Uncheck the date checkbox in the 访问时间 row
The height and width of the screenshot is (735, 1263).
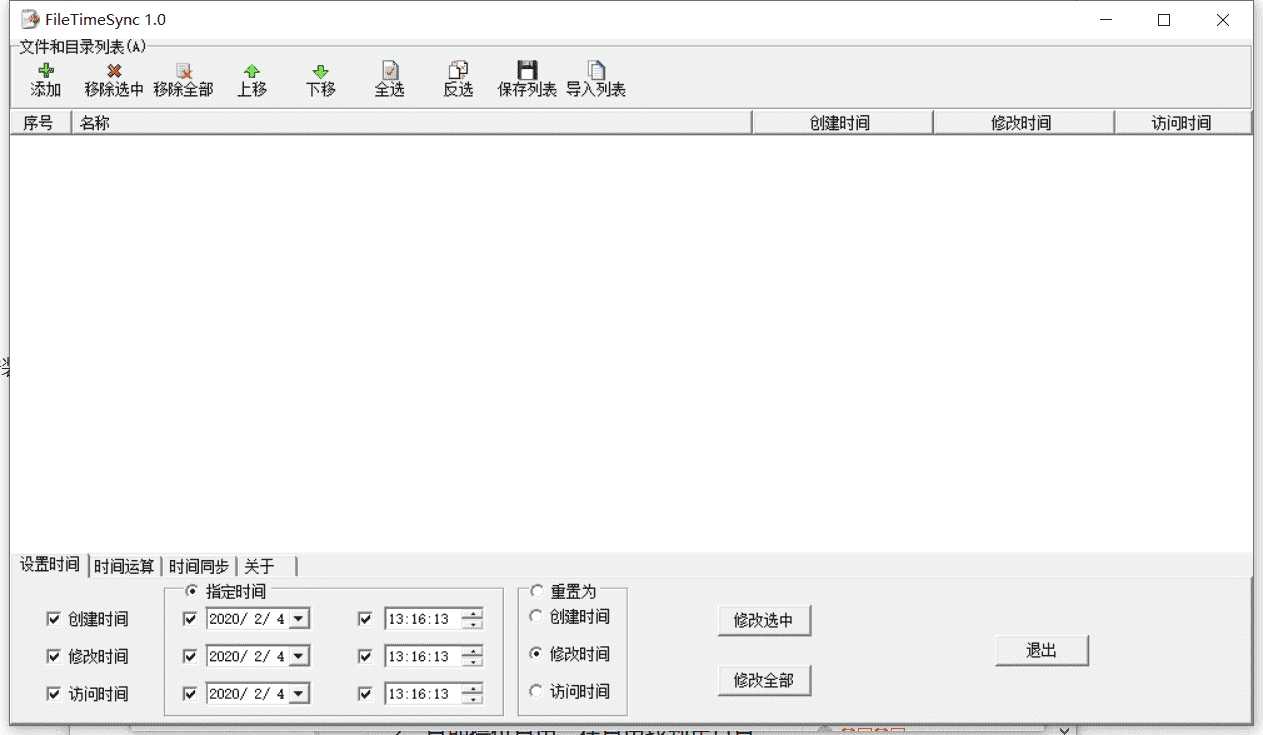[190, 693]
